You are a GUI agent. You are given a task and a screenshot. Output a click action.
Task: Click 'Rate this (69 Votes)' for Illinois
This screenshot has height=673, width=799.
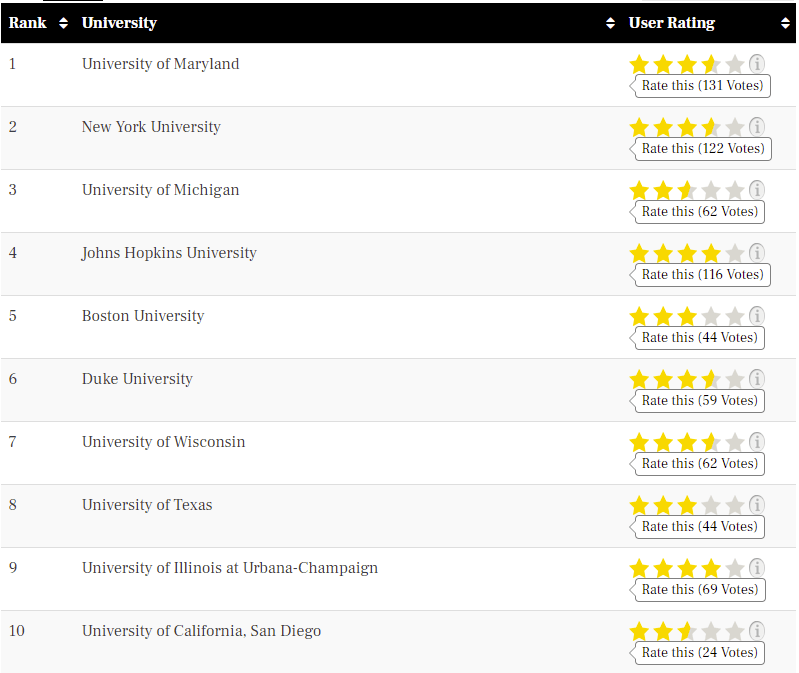point(700,589)
